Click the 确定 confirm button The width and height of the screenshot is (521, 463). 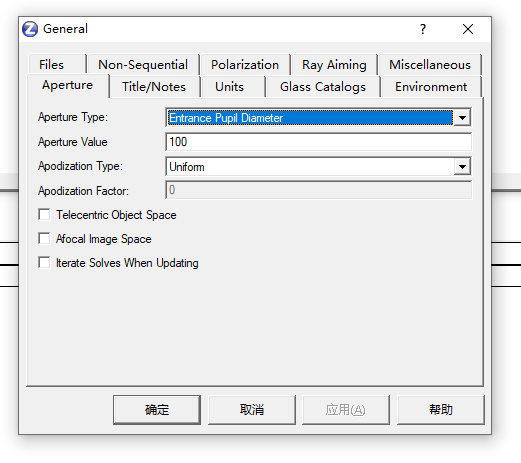pyautogui.click(x=157, y=410)
